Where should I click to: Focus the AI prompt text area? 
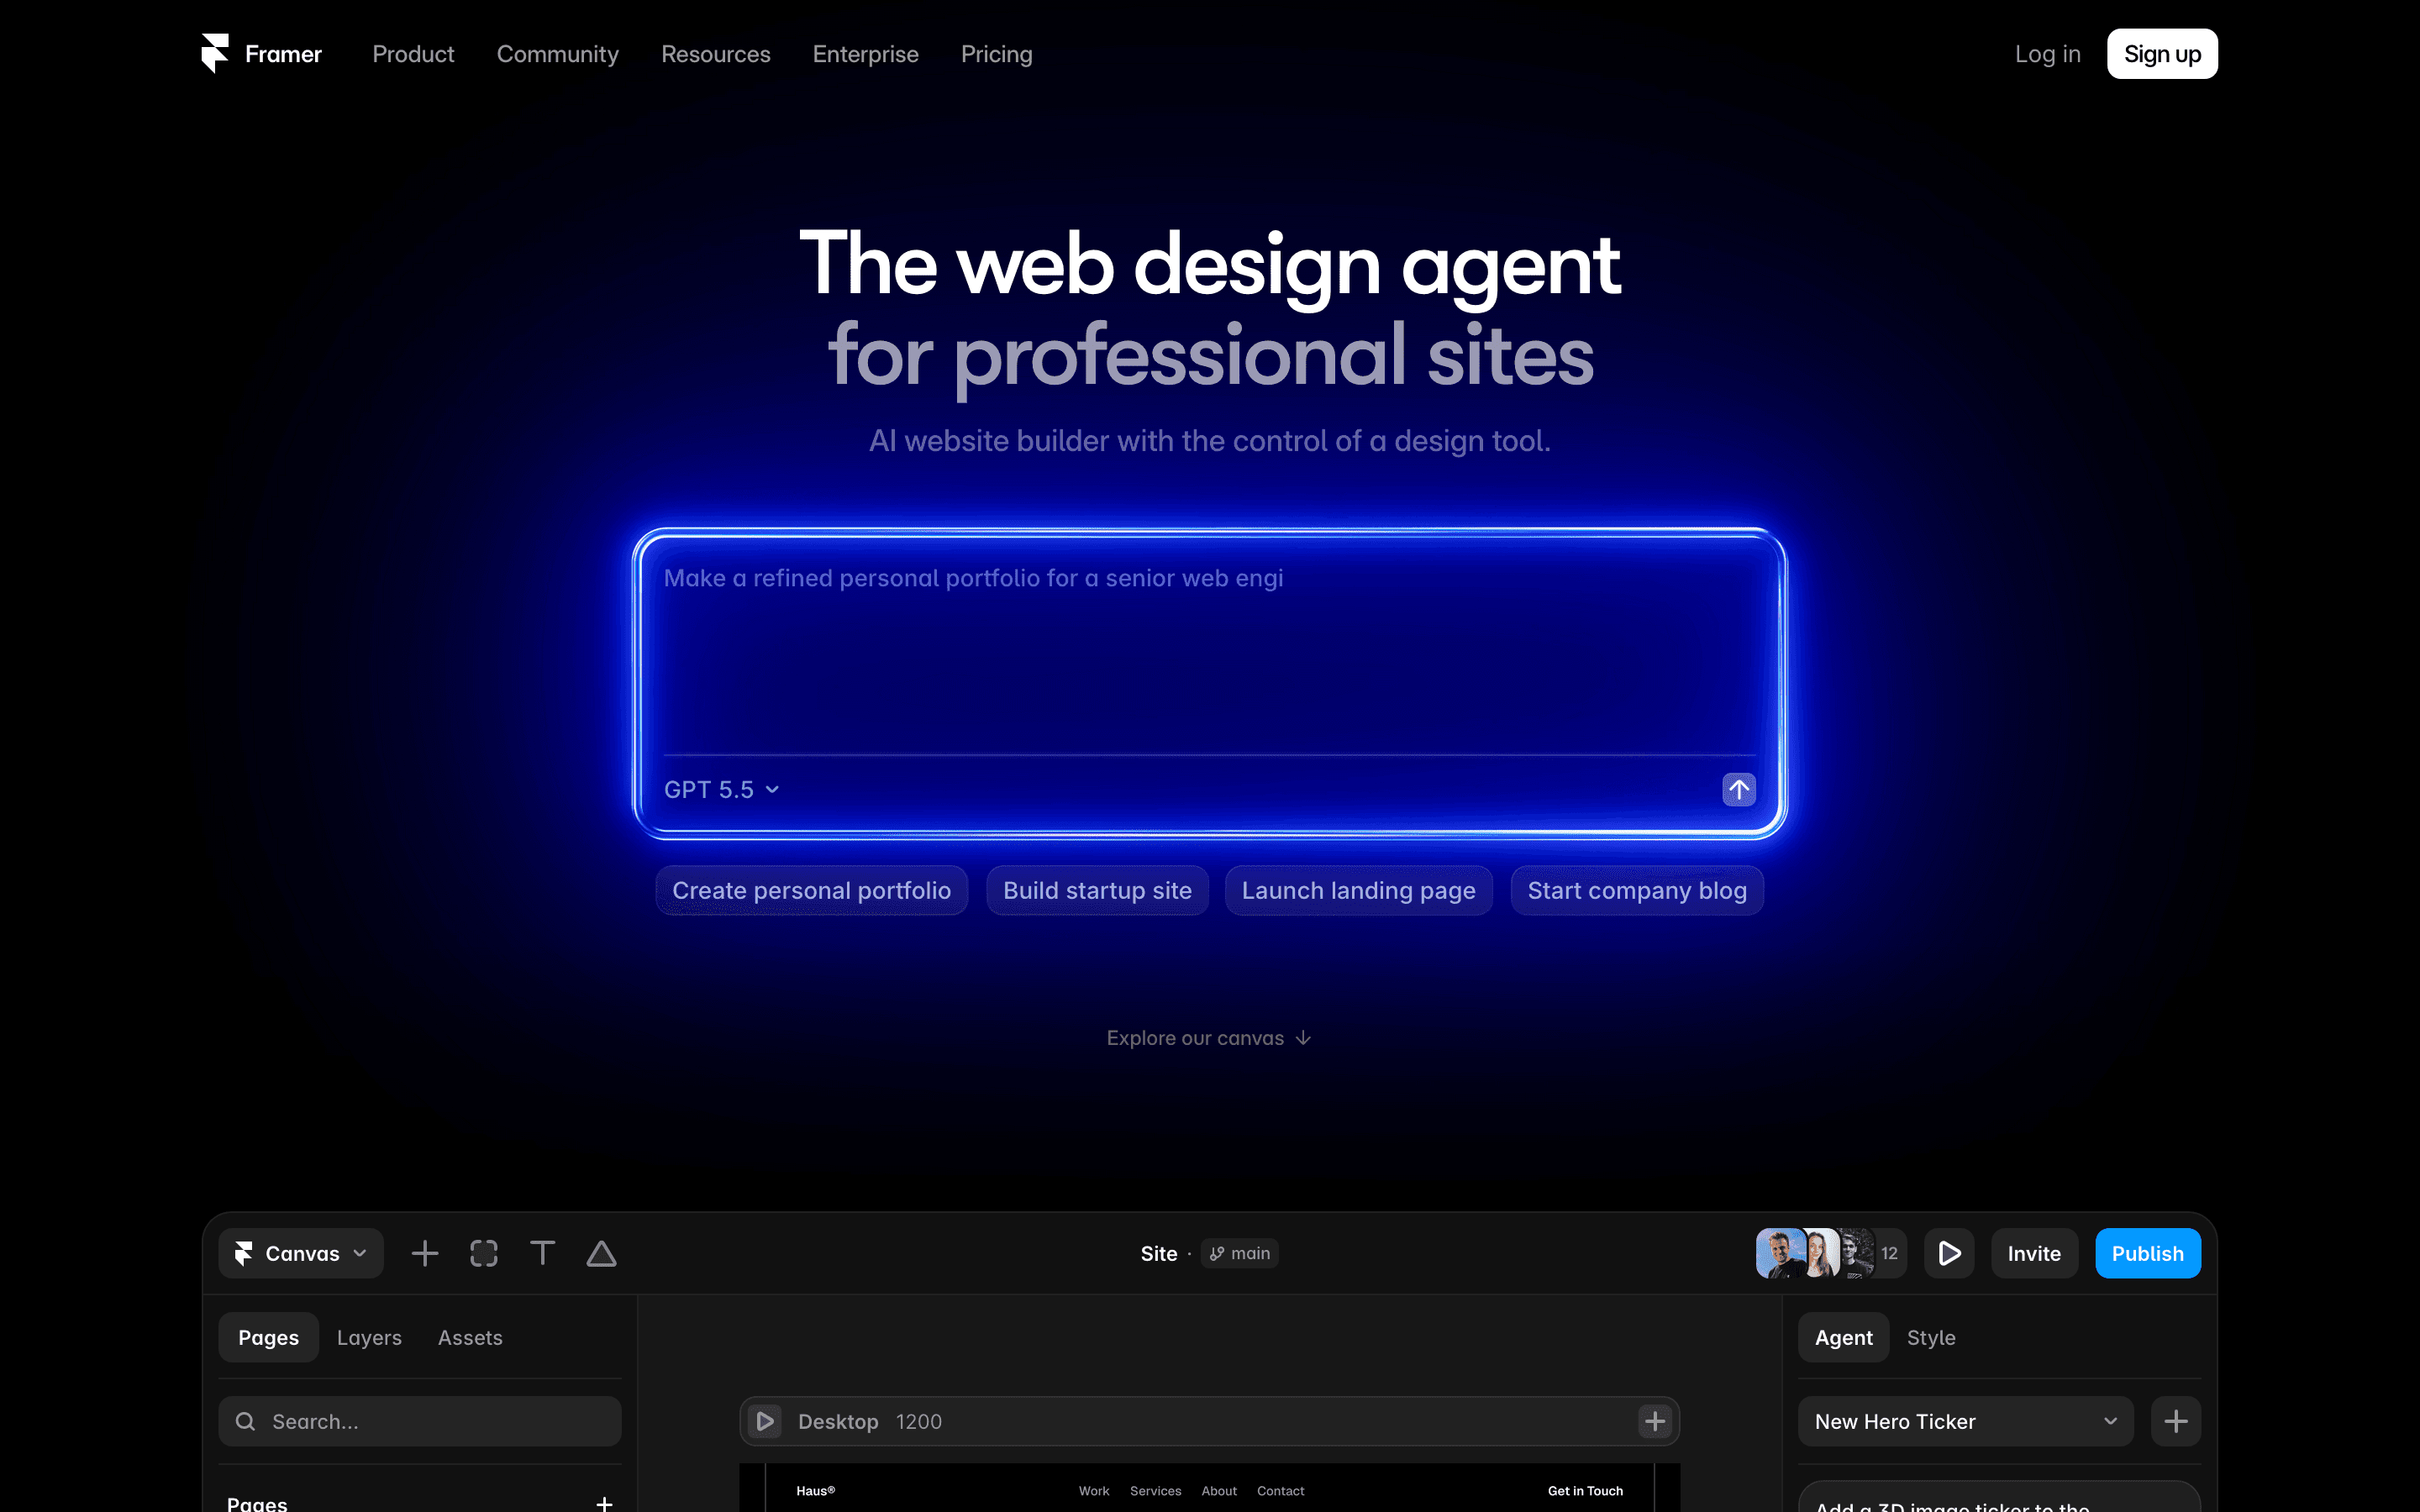1209,650
